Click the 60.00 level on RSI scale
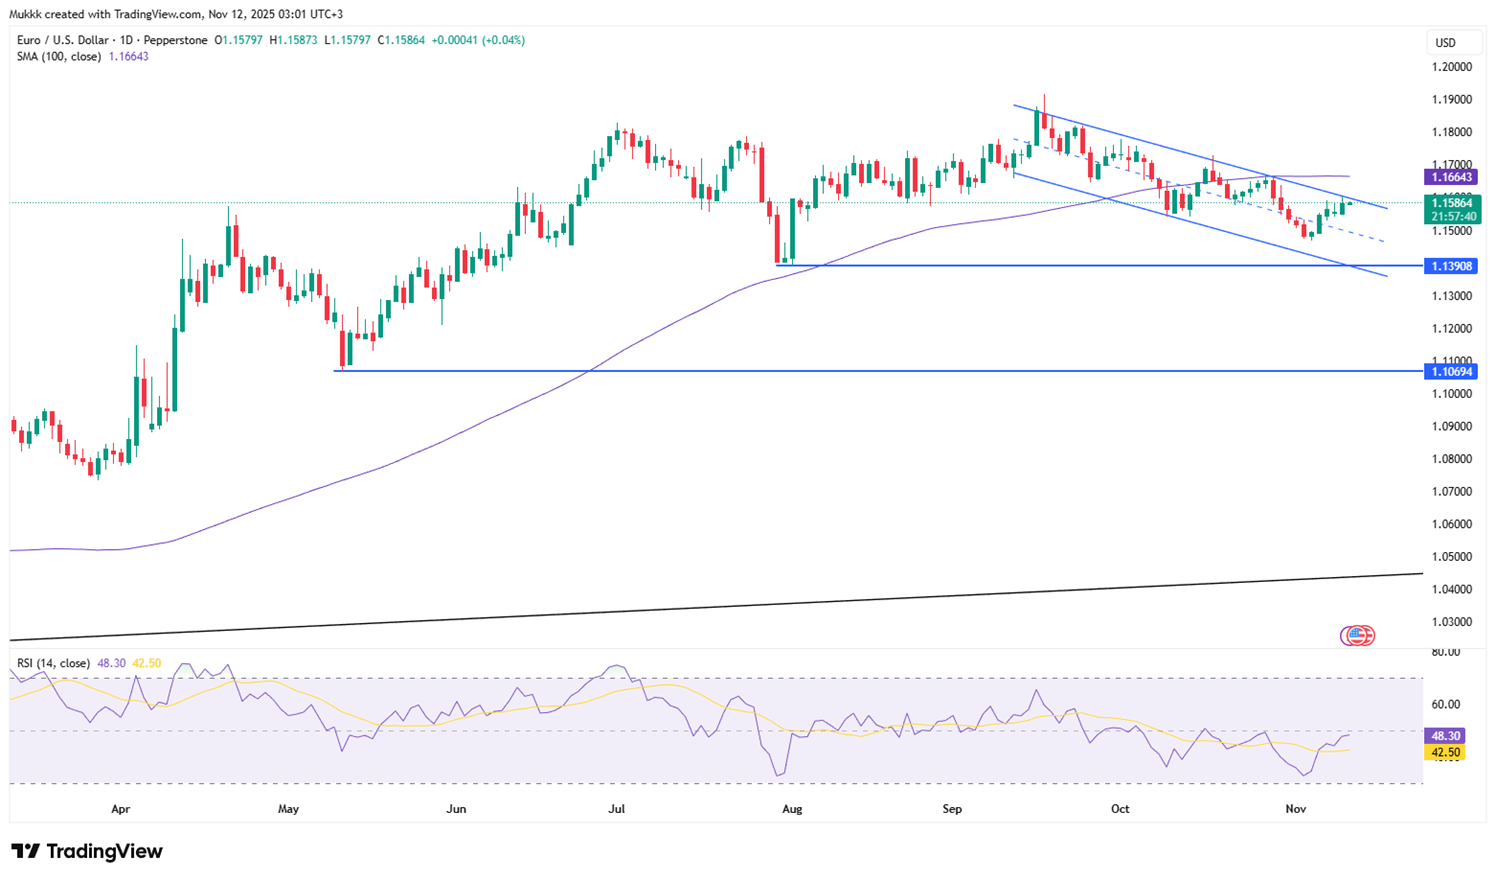This screenshot has width=1496, height=880. coord(1445,704)
